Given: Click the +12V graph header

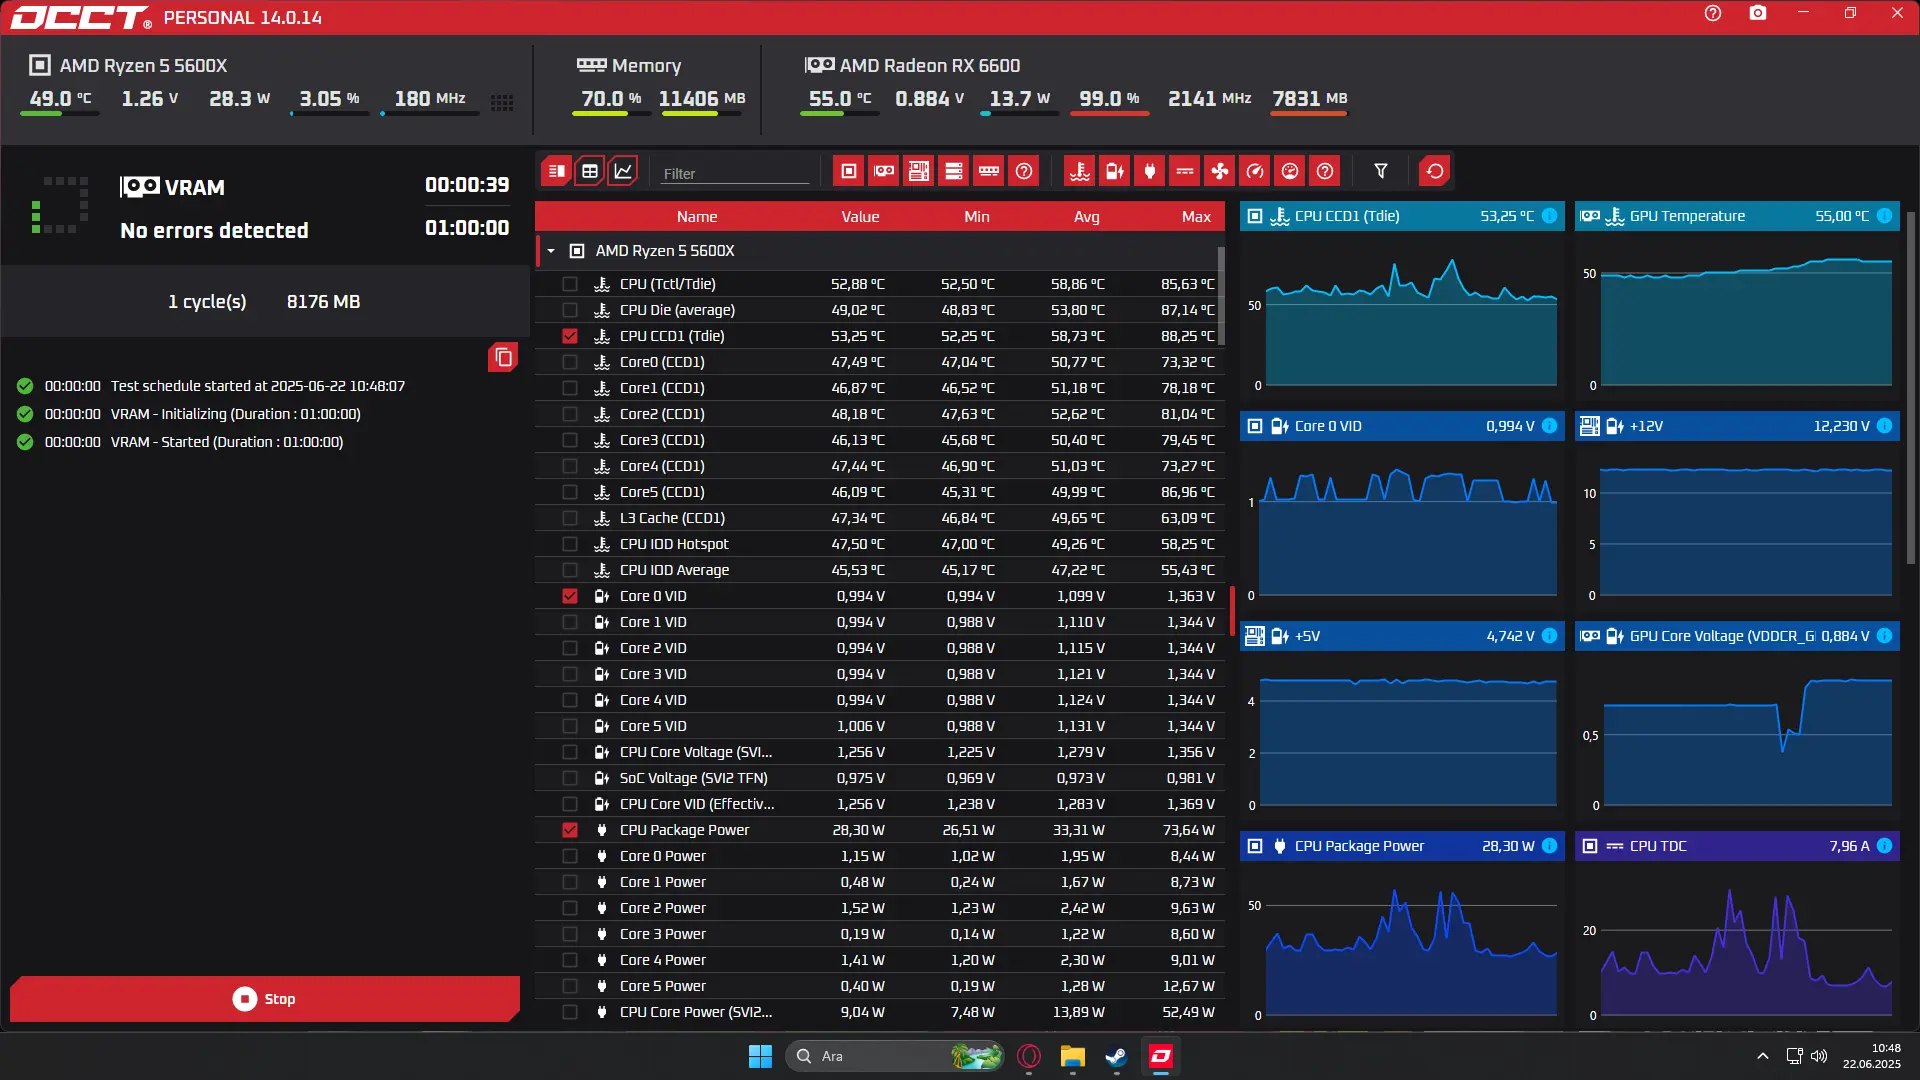Looking at the screenshot, I should pos(1737,426).
